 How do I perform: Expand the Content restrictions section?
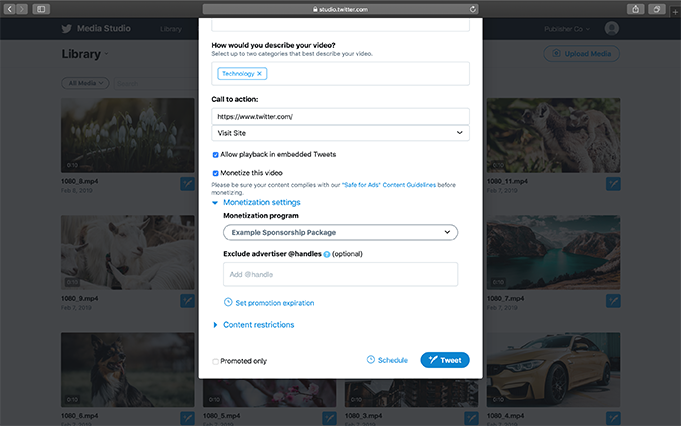257,325
